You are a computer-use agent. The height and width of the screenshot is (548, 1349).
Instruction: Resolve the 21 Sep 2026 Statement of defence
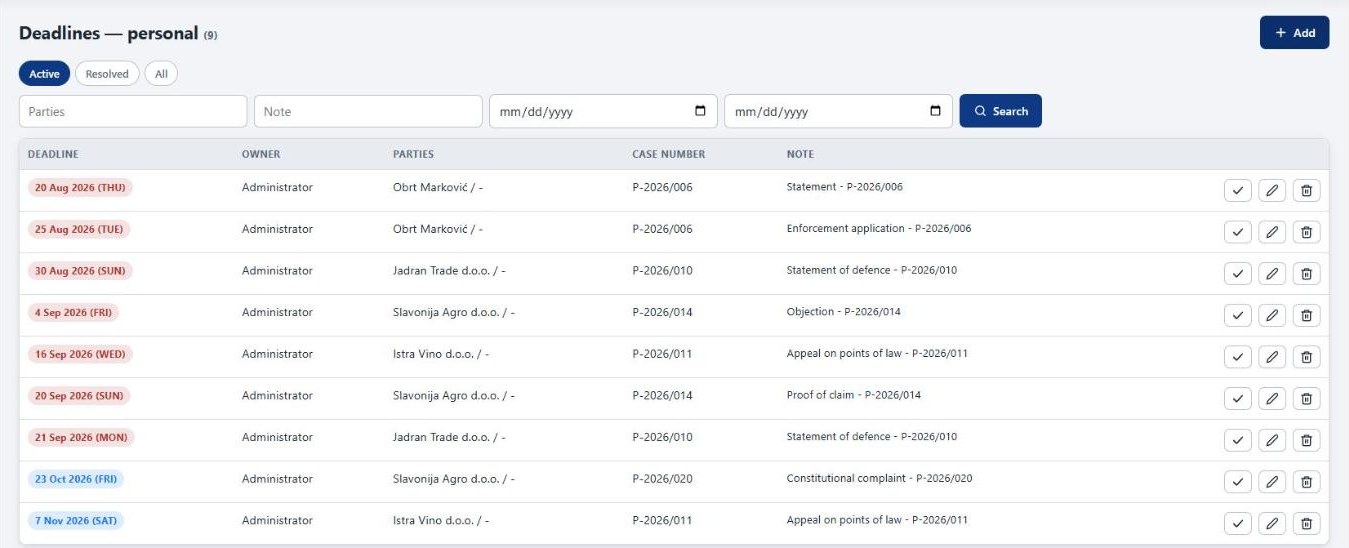pos(1238,440)
